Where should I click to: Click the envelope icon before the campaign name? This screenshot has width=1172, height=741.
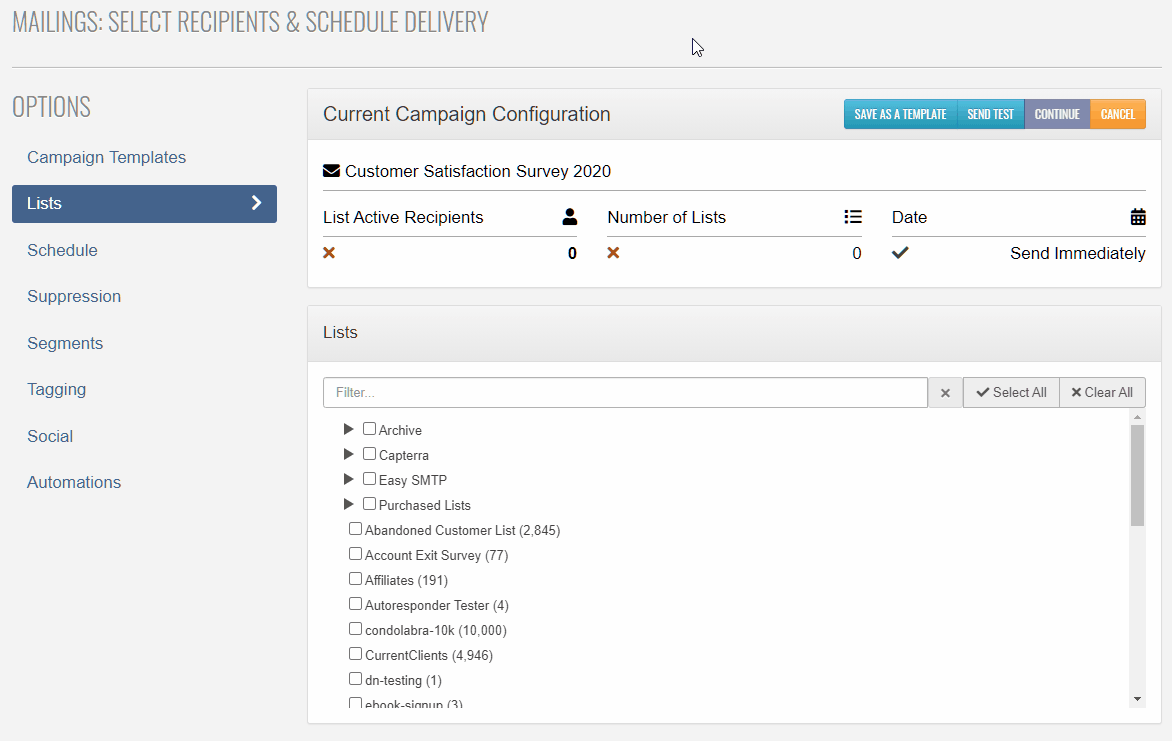point(332,171)
